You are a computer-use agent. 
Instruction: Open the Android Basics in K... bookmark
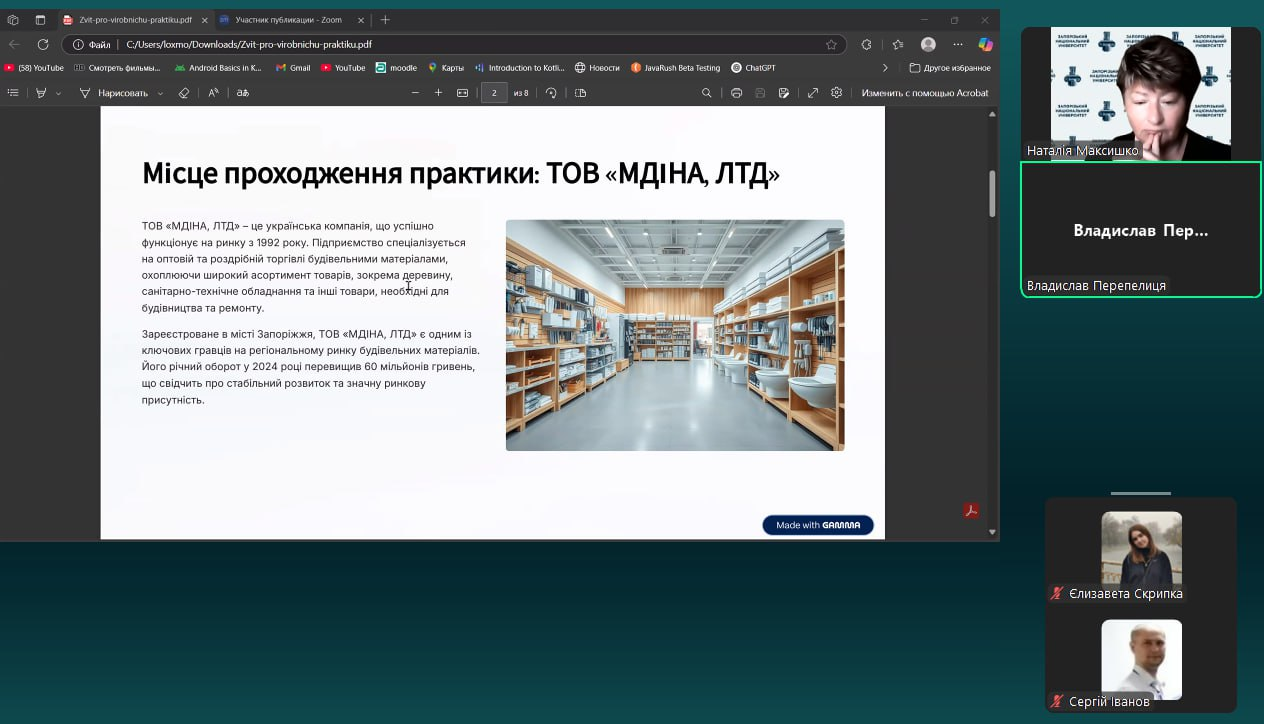(x=218, y=68)
